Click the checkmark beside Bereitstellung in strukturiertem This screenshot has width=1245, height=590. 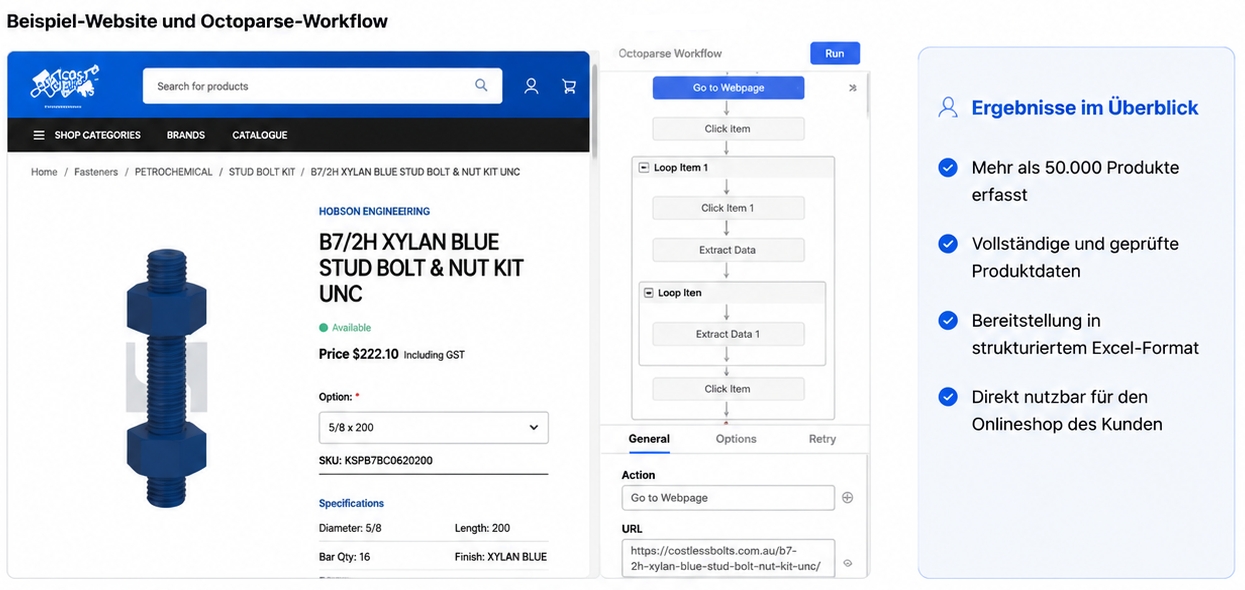(x=948, y=321)
